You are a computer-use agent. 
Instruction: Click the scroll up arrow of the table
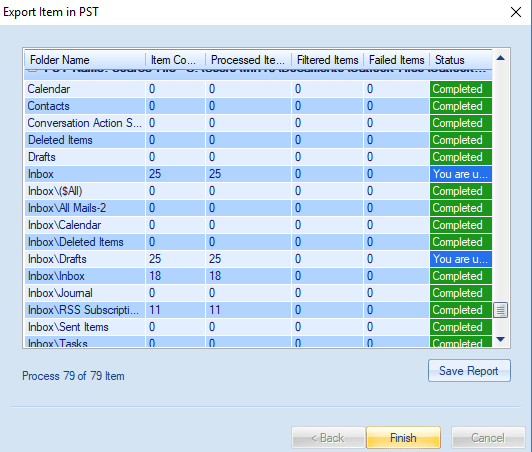tap(500, 58)
